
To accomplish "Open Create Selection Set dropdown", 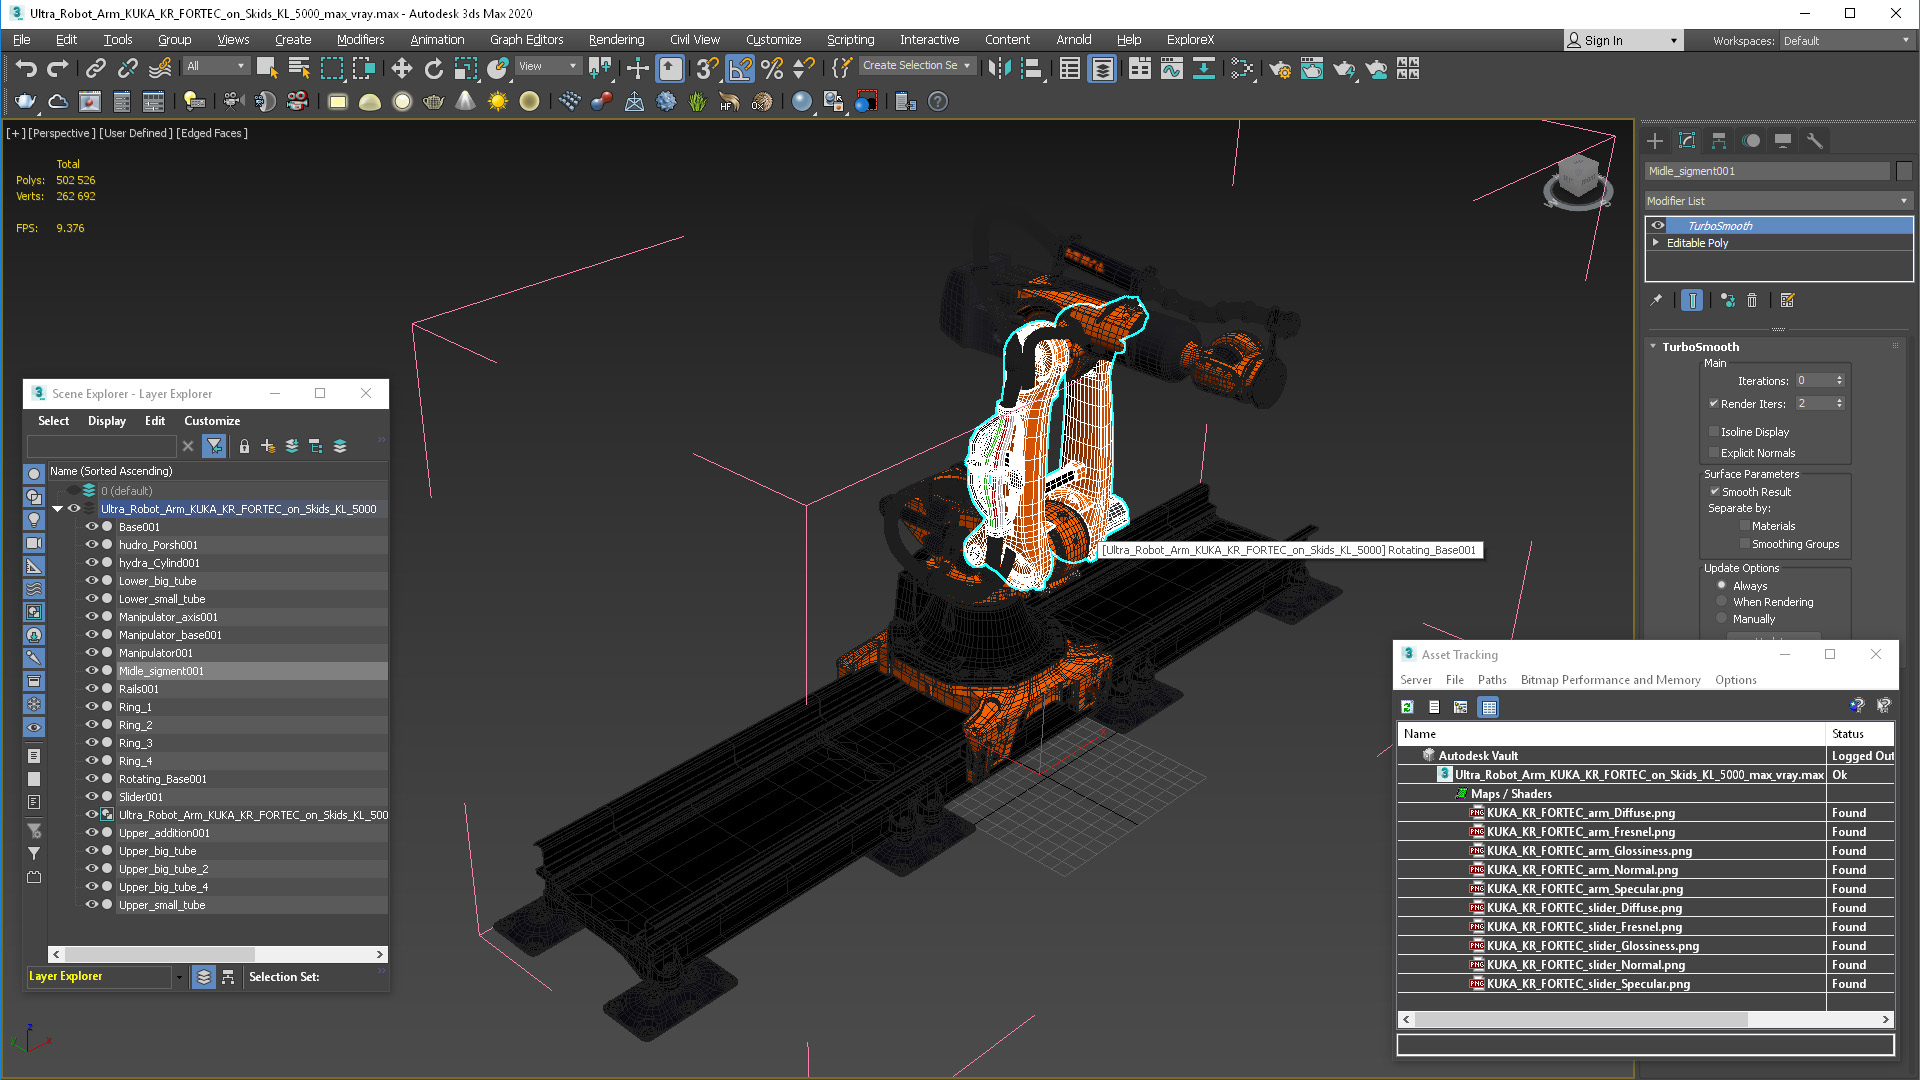I will click(916, 66).
